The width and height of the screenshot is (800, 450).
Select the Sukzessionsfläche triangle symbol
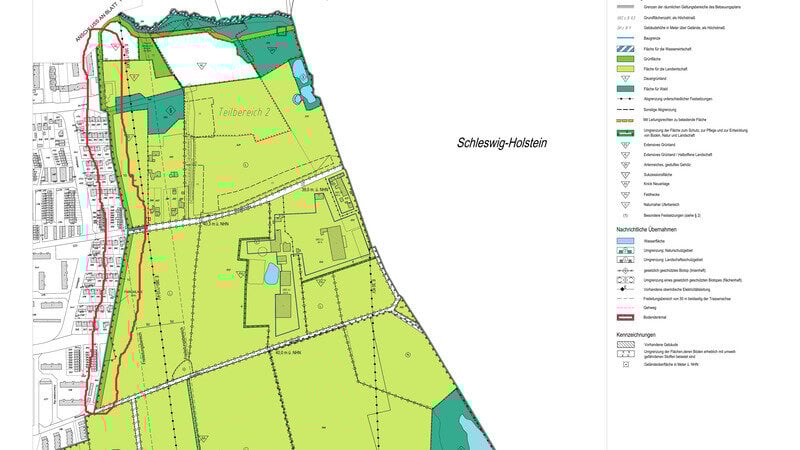[x=626, y=175]
